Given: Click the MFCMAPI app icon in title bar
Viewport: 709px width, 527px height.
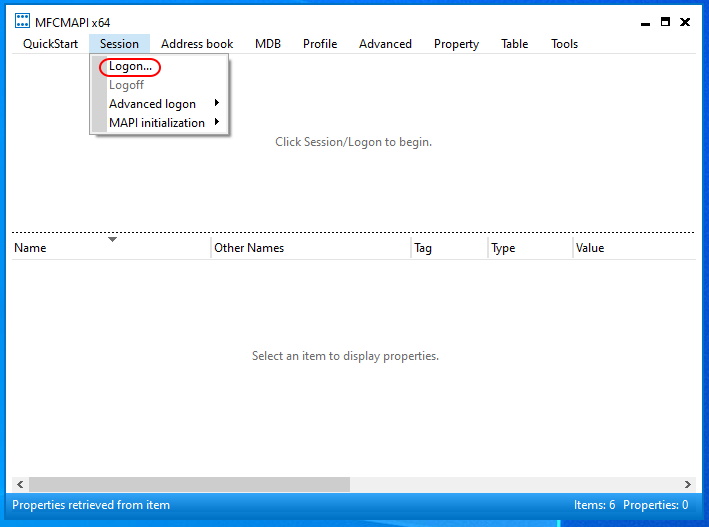Looking at the screenshot, I should click(x=22, y=21).
